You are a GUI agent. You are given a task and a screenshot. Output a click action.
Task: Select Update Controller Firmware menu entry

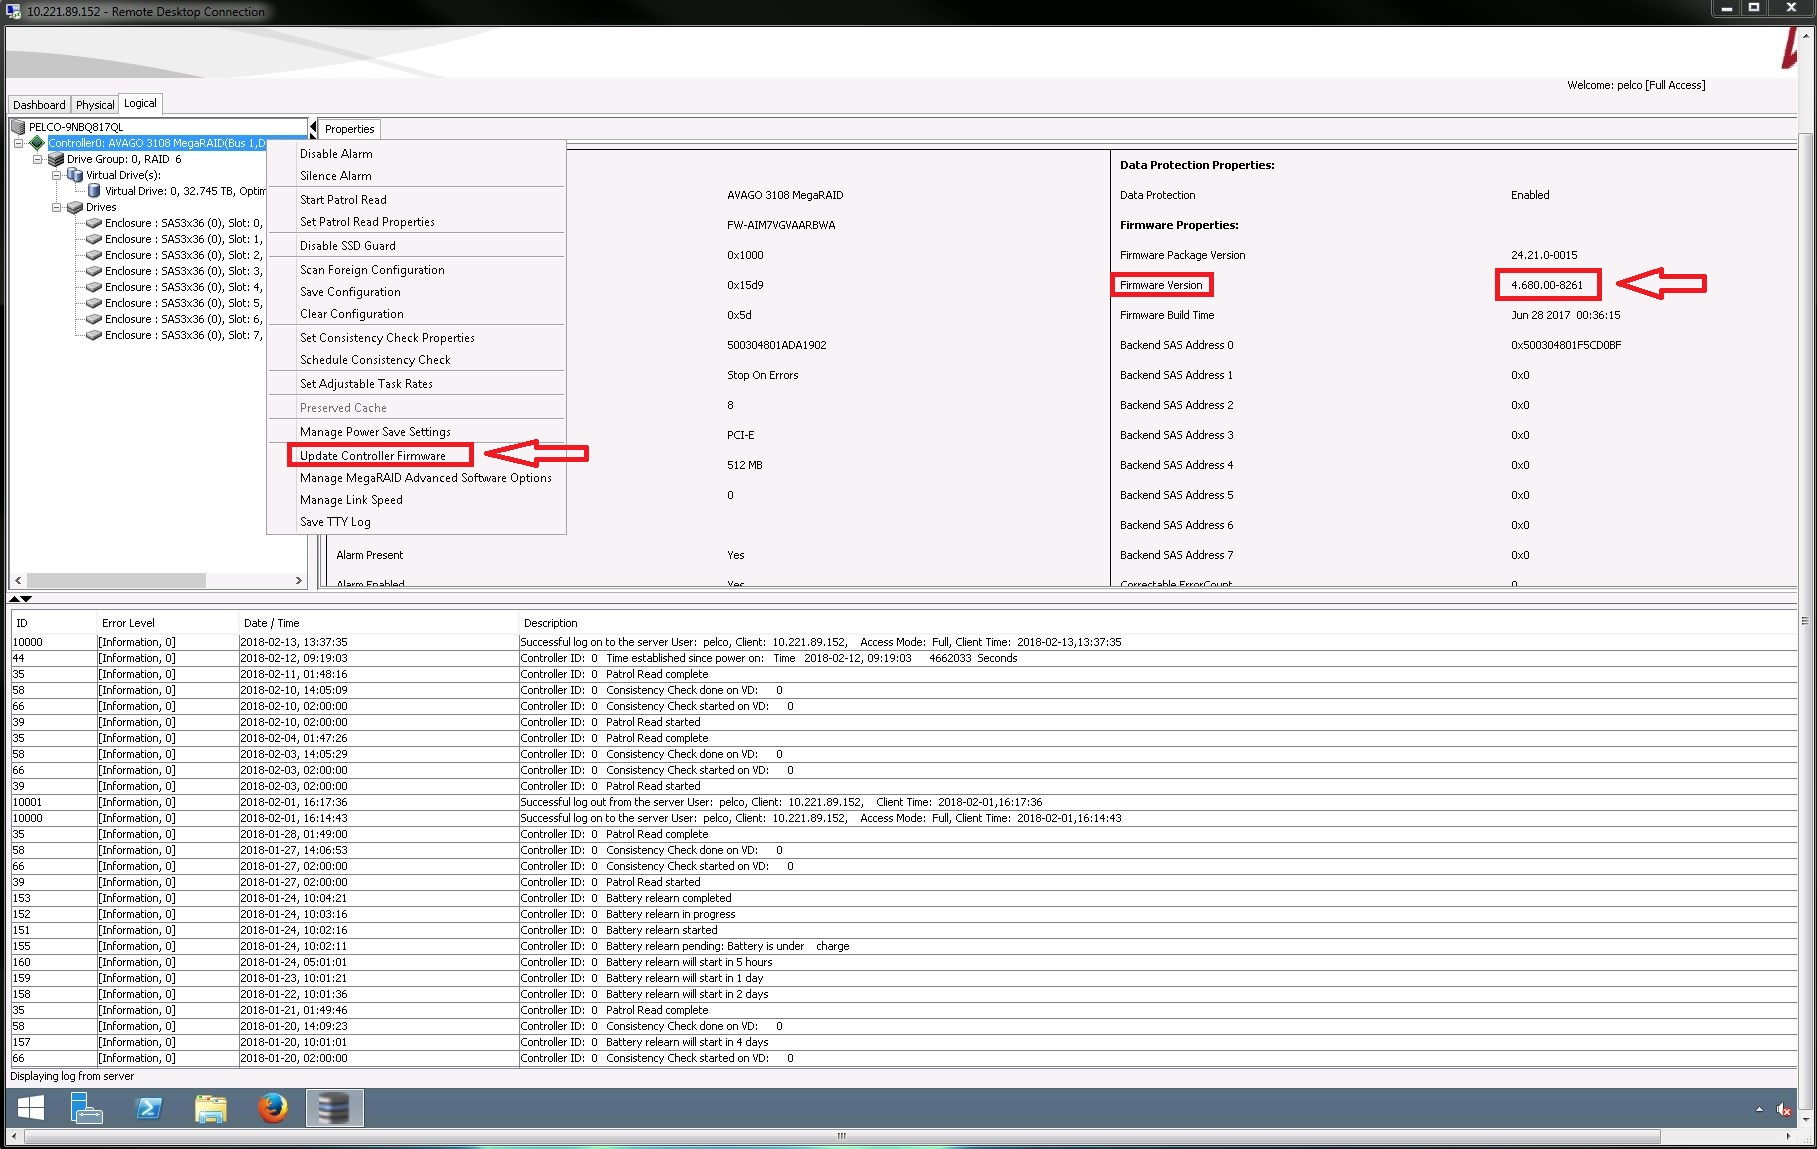(x=373, y=456)
